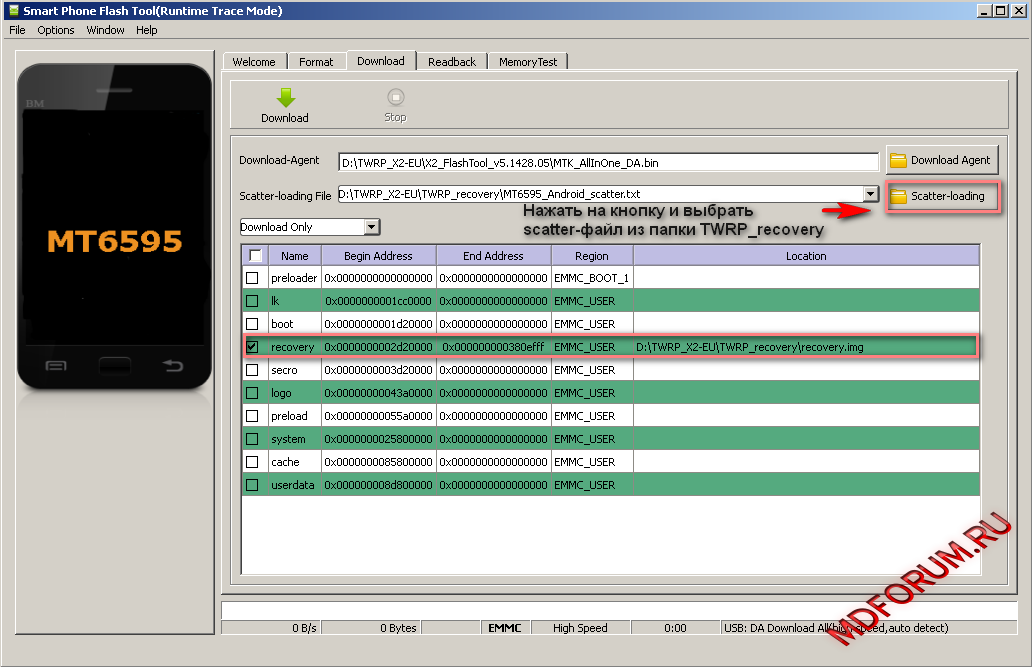The image size is (1032, 667).
Task: Click the Download Agent folder button
Action: pos(941,160)
